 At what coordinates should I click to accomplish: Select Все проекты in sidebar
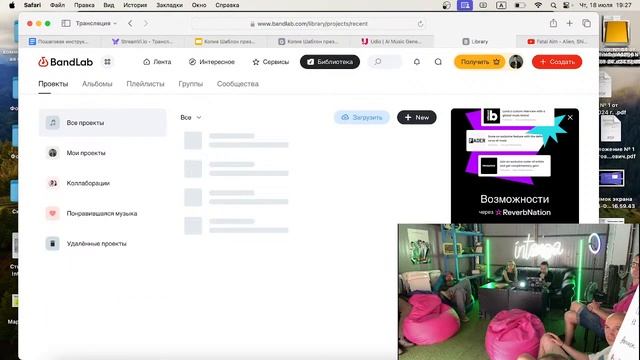(x=102, y=122)
